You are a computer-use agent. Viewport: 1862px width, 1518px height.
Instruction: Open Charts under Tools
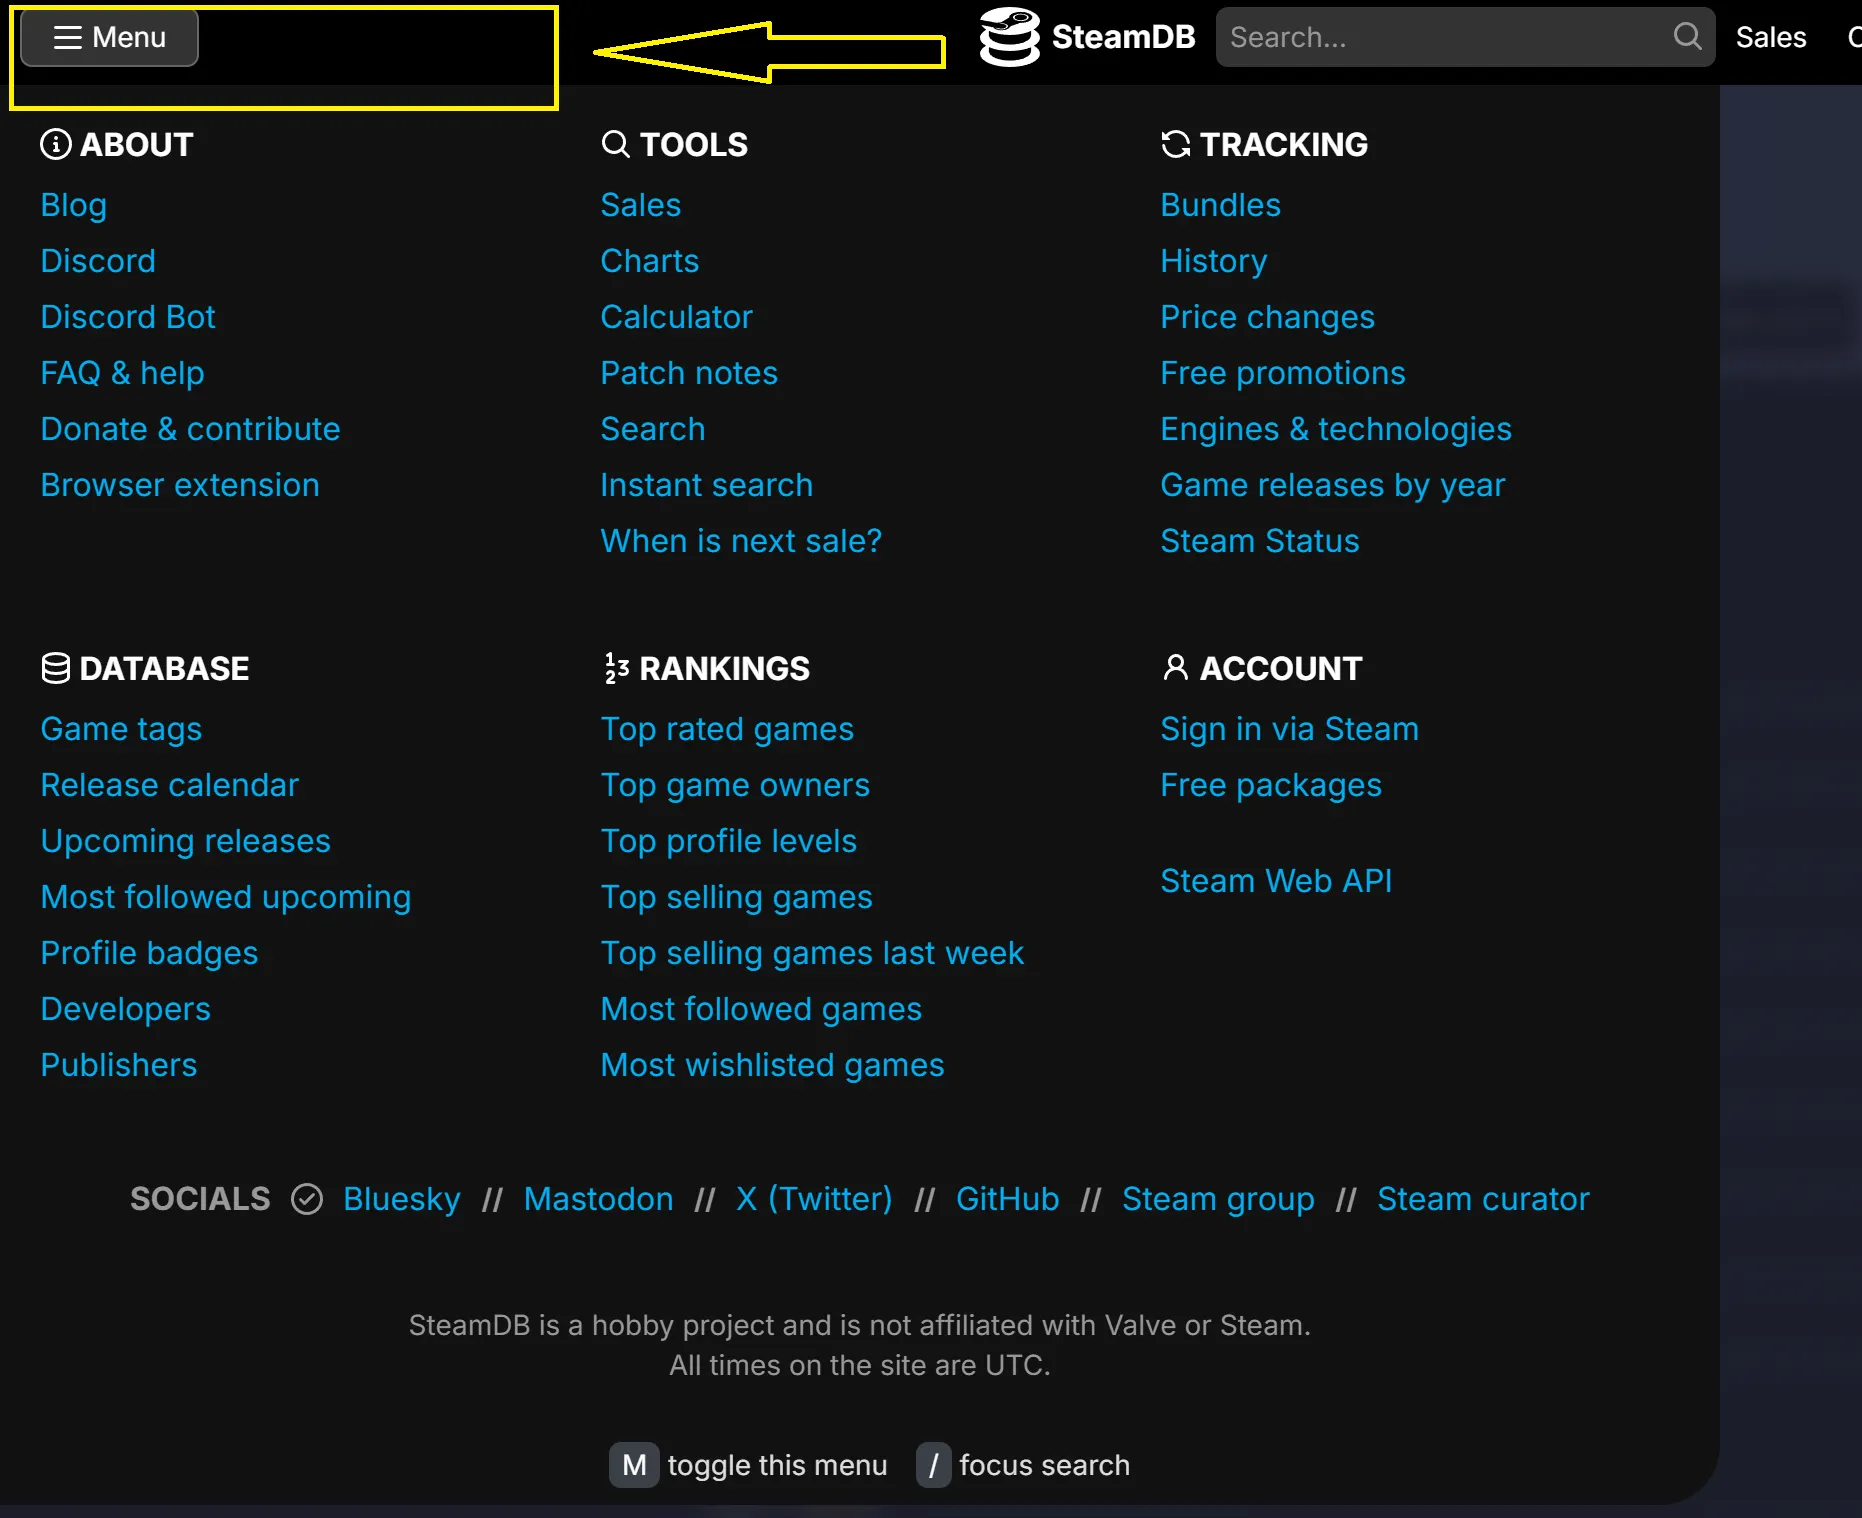click(650, 261)
